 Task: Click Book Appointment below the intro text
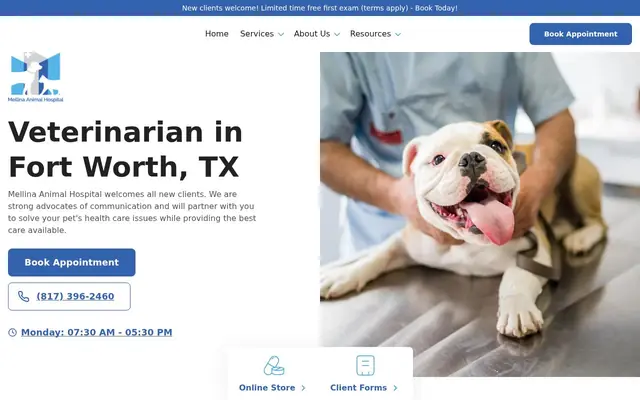pos(71,262)
